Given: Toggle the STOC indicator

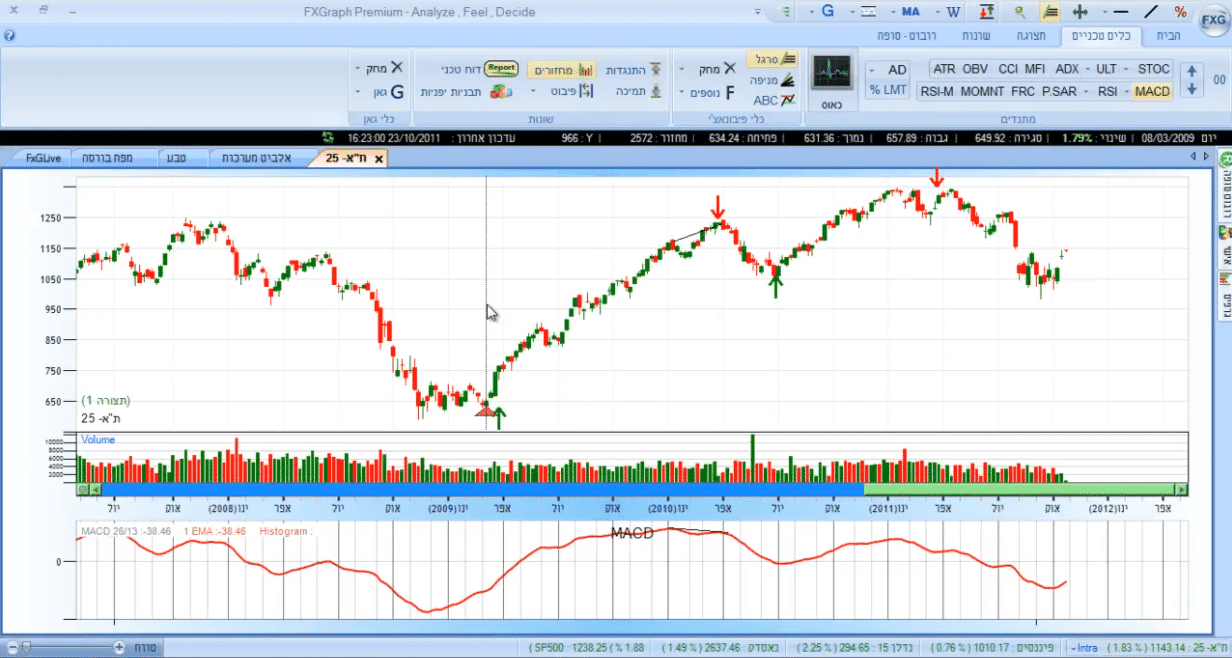Looking at the screenshot, I should pyautogui.click(x=1153, y=69).
